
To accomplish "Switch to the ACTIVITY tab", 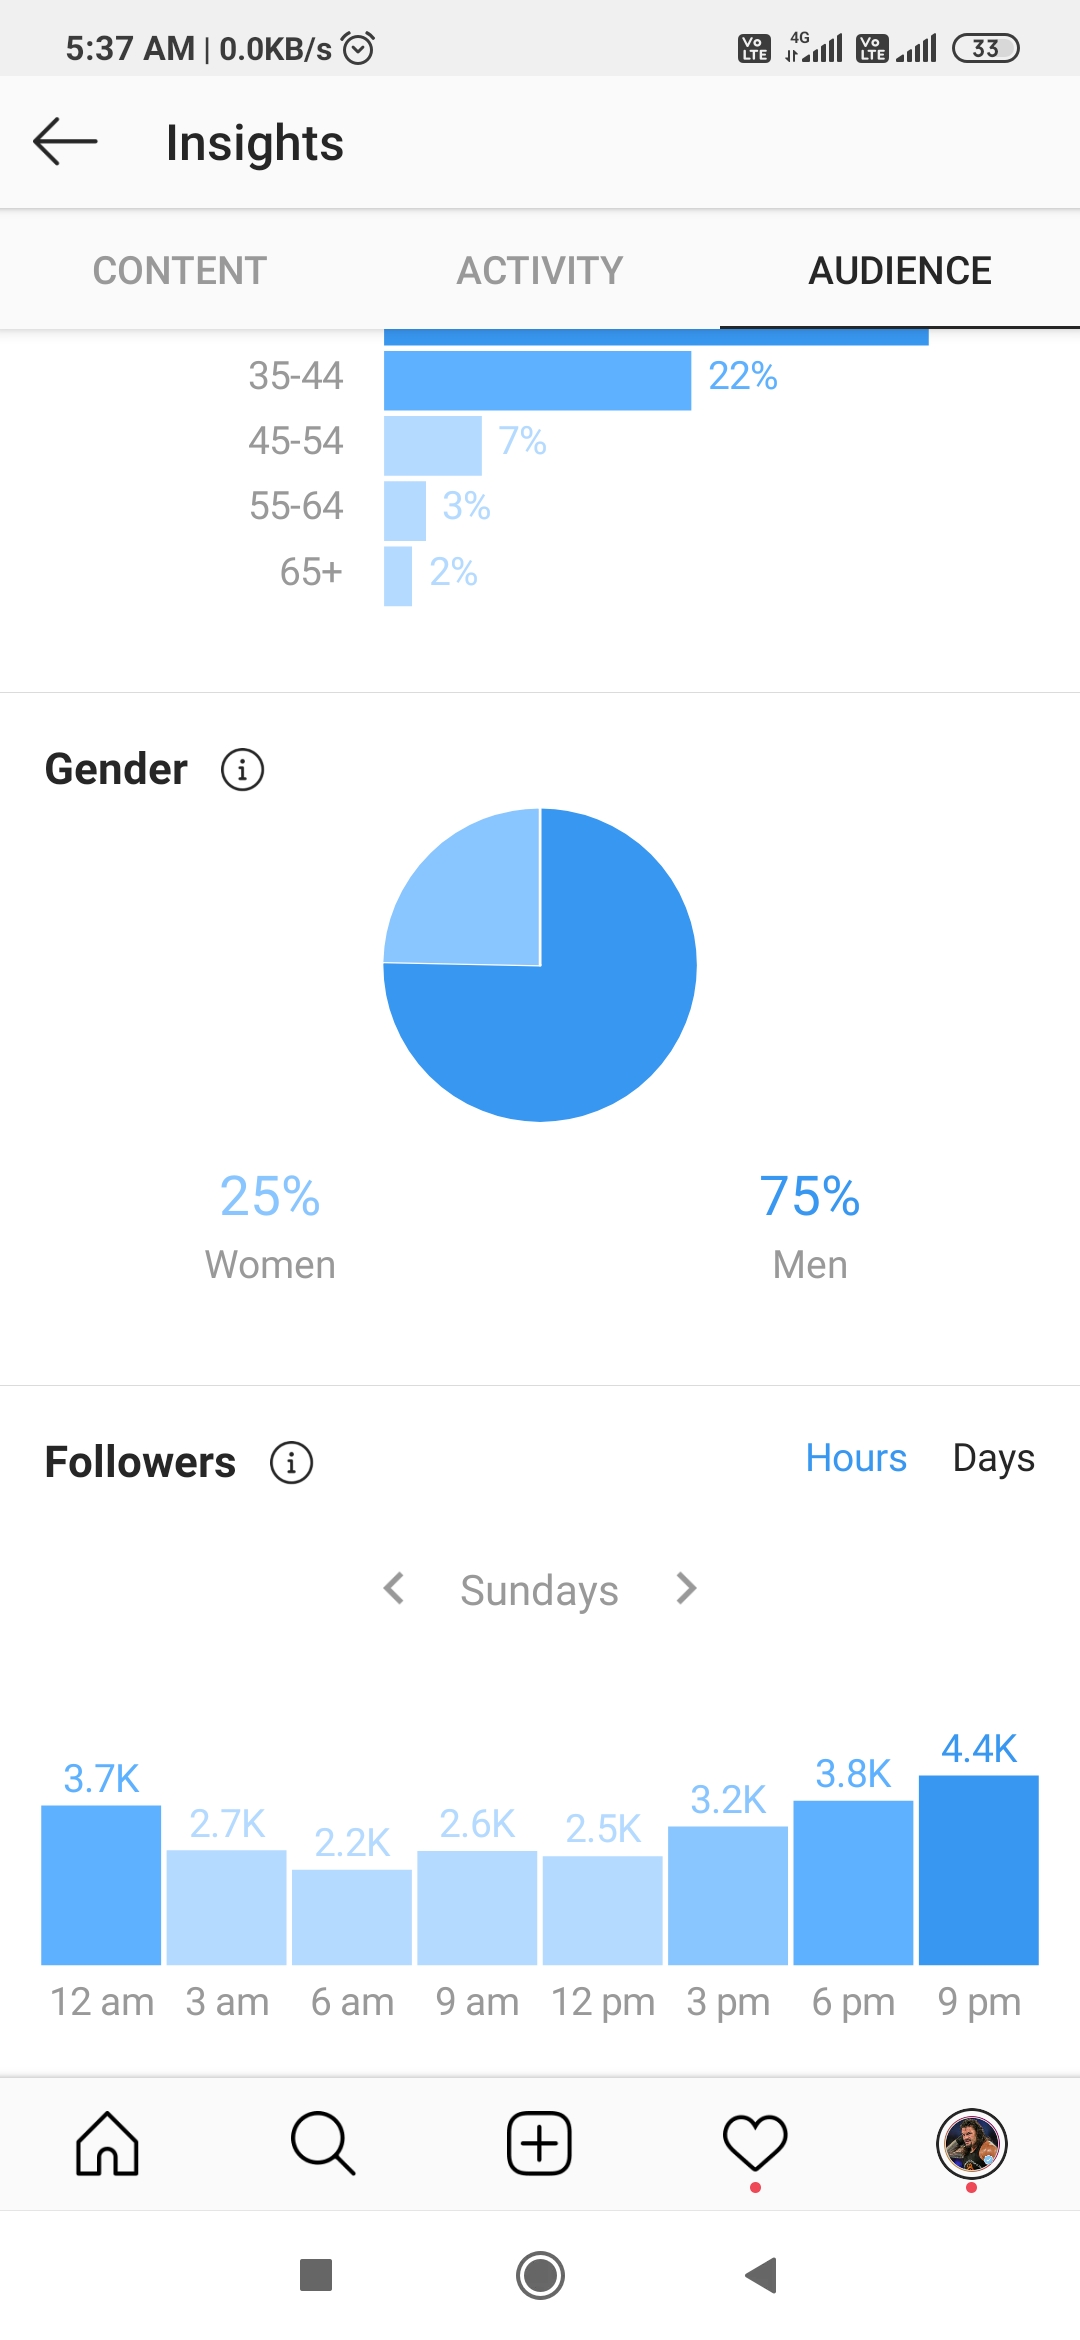I will click(x=540, y=270).
